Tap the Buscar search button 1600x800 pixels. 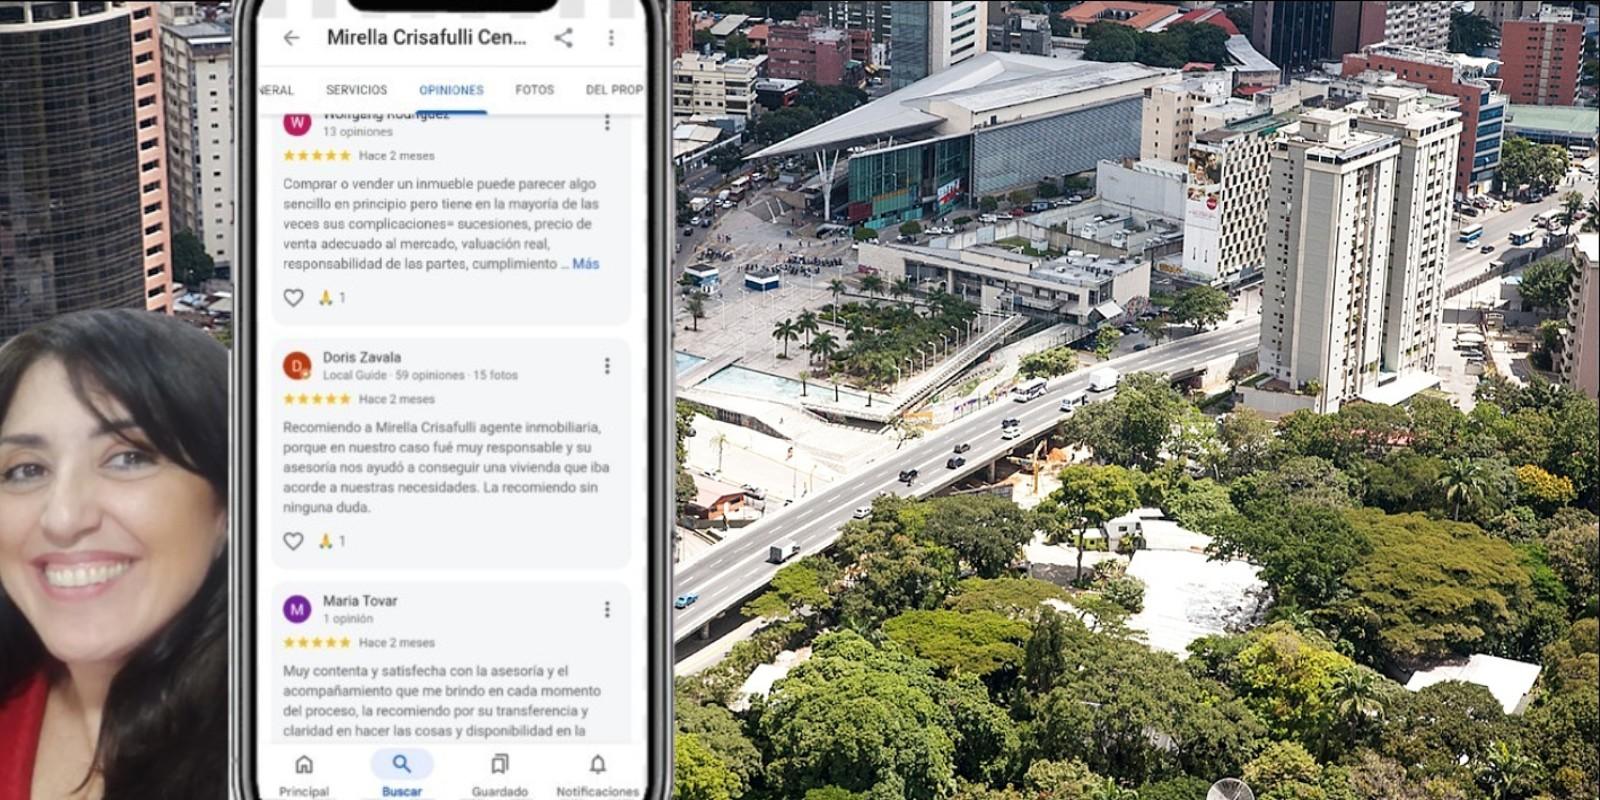click(x=401, y=773)
